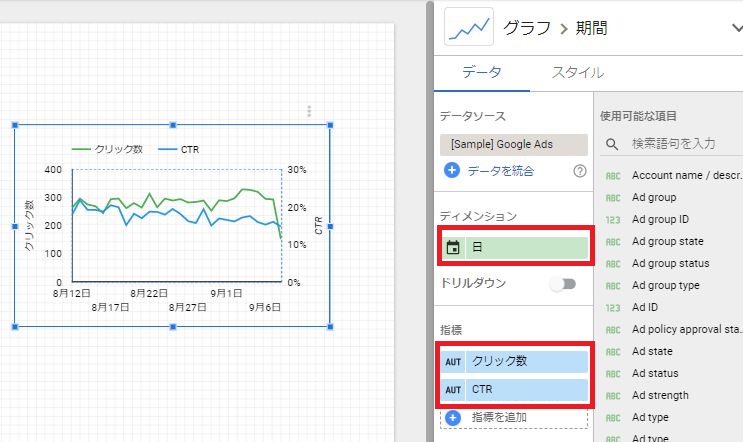Click the ABC type icon beside Ad group
The image size is (743, 442).
613,198
